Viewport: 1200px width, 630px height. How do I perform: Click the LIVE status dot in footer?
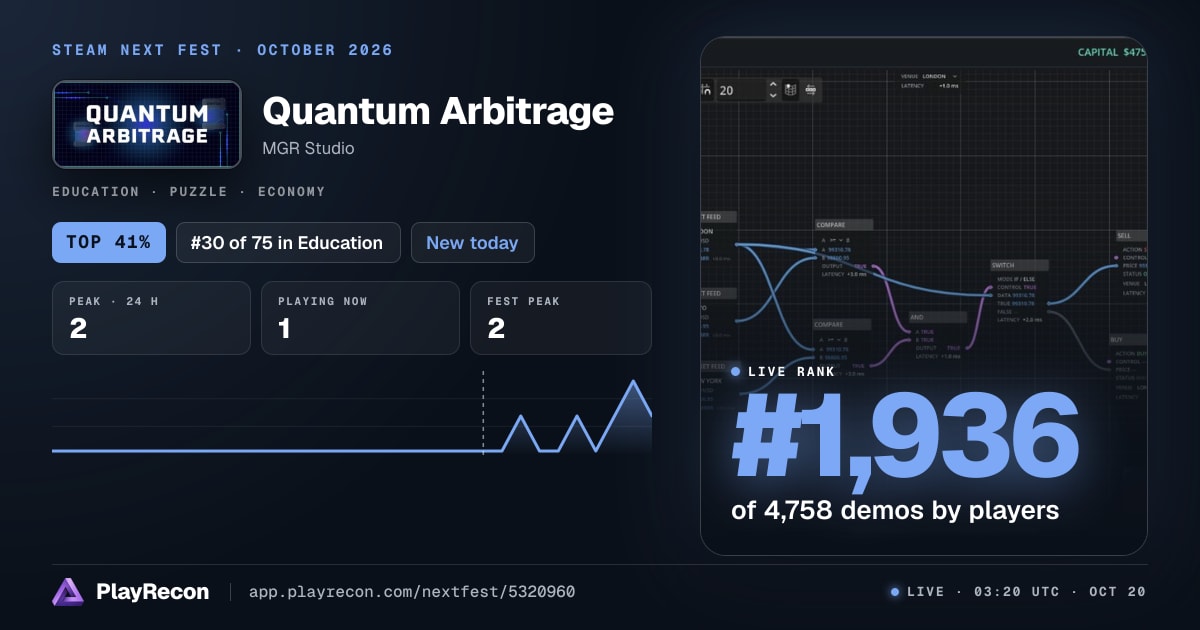pyautogui.click(x=894, y=592)
